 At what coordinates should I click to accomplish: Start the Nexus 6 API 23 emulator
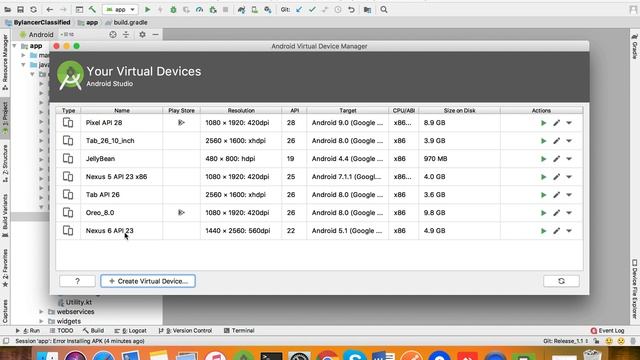pyautogui.click(x=543, y=231)
